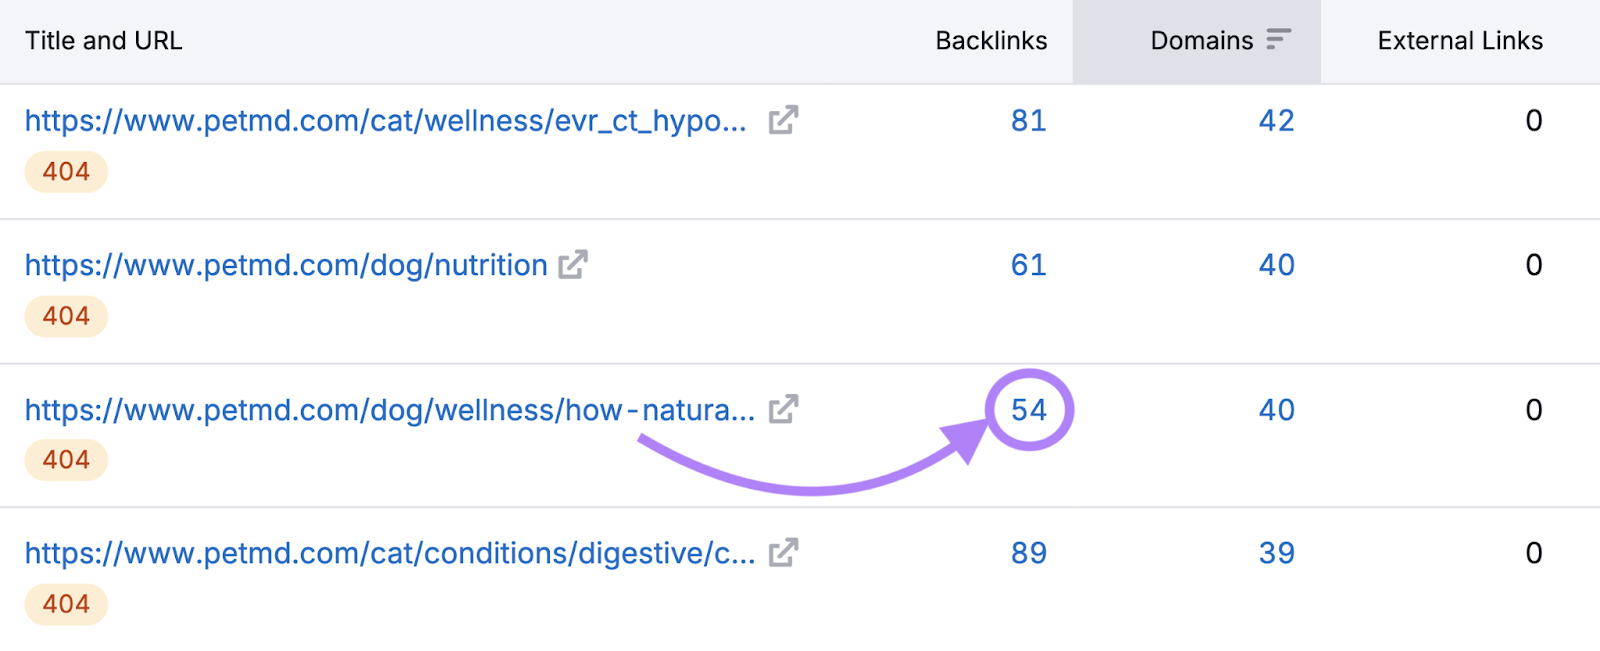Viewport: 1600px width, 651px height.
Task: Open the petmd.com cat wellness link
Action: coord(385,120)
